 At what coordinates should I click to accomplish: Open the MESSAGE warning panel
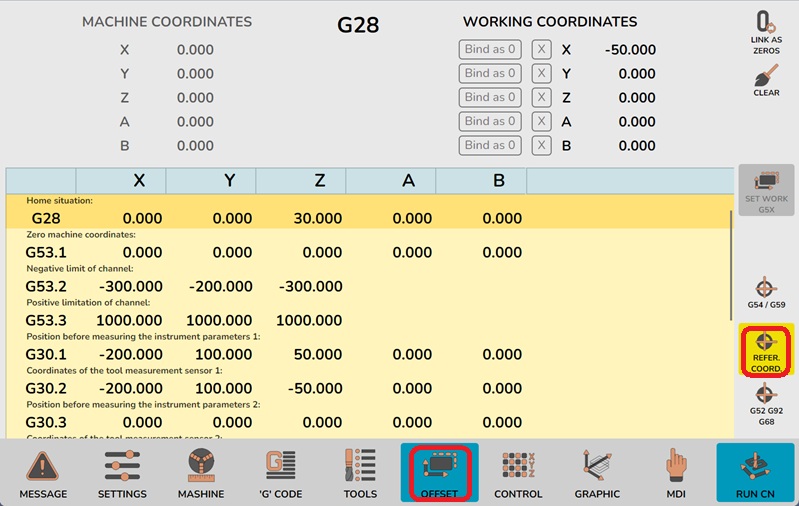coord(43,473)
